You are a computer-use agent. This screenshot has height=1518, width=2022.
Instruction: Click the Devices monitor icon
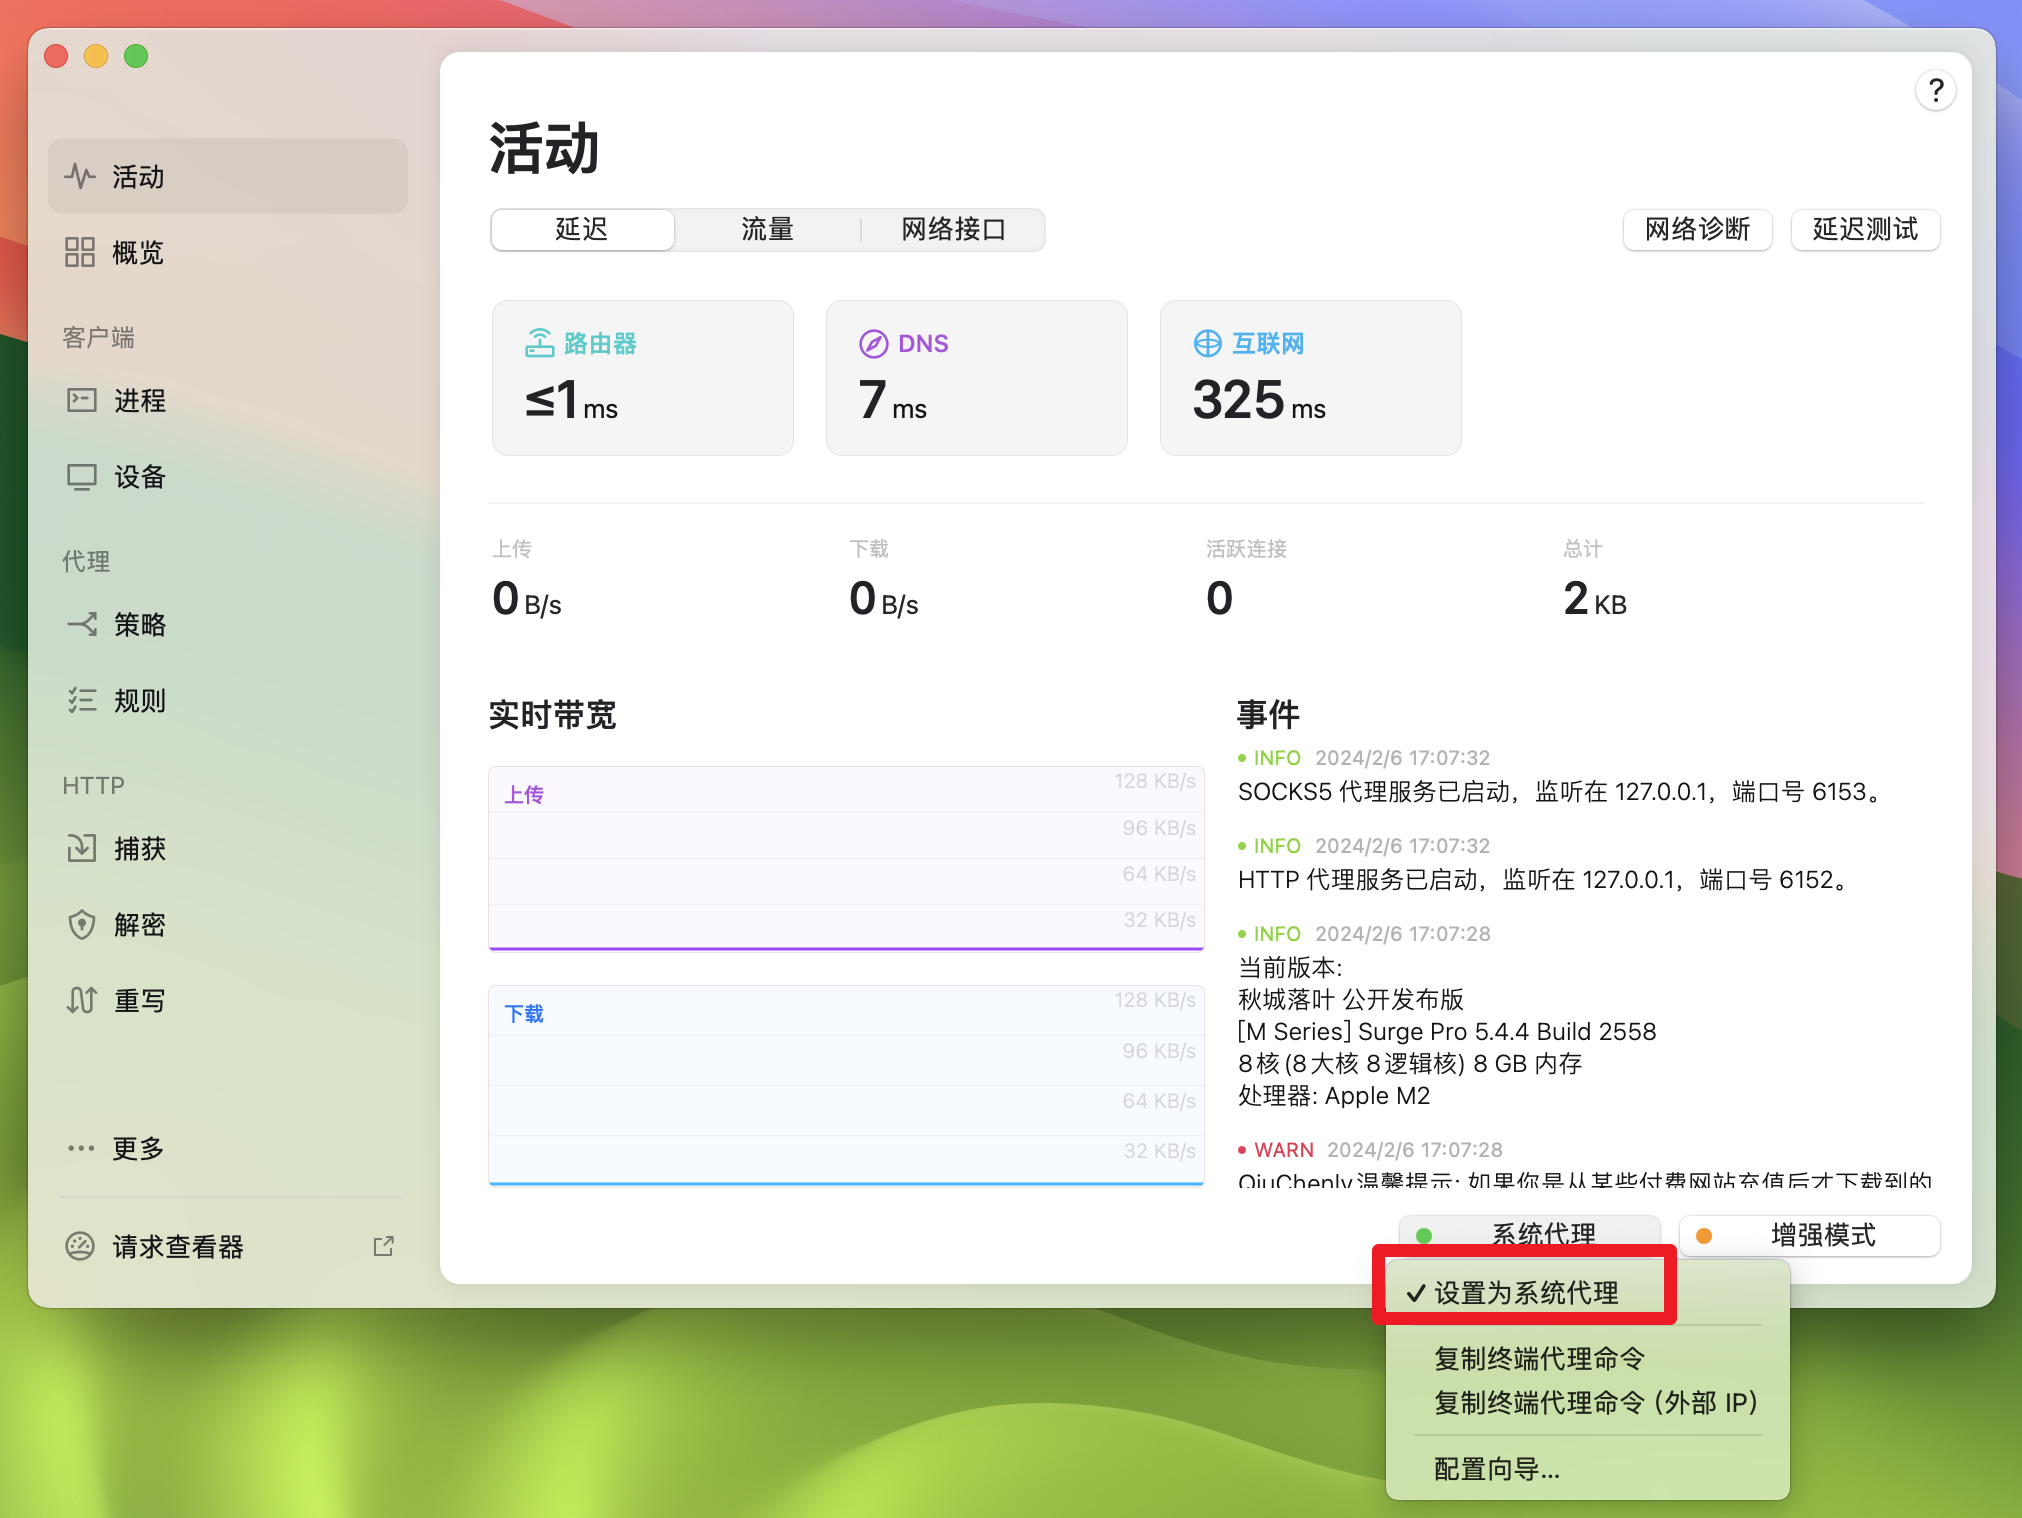[x=81, y=477]
